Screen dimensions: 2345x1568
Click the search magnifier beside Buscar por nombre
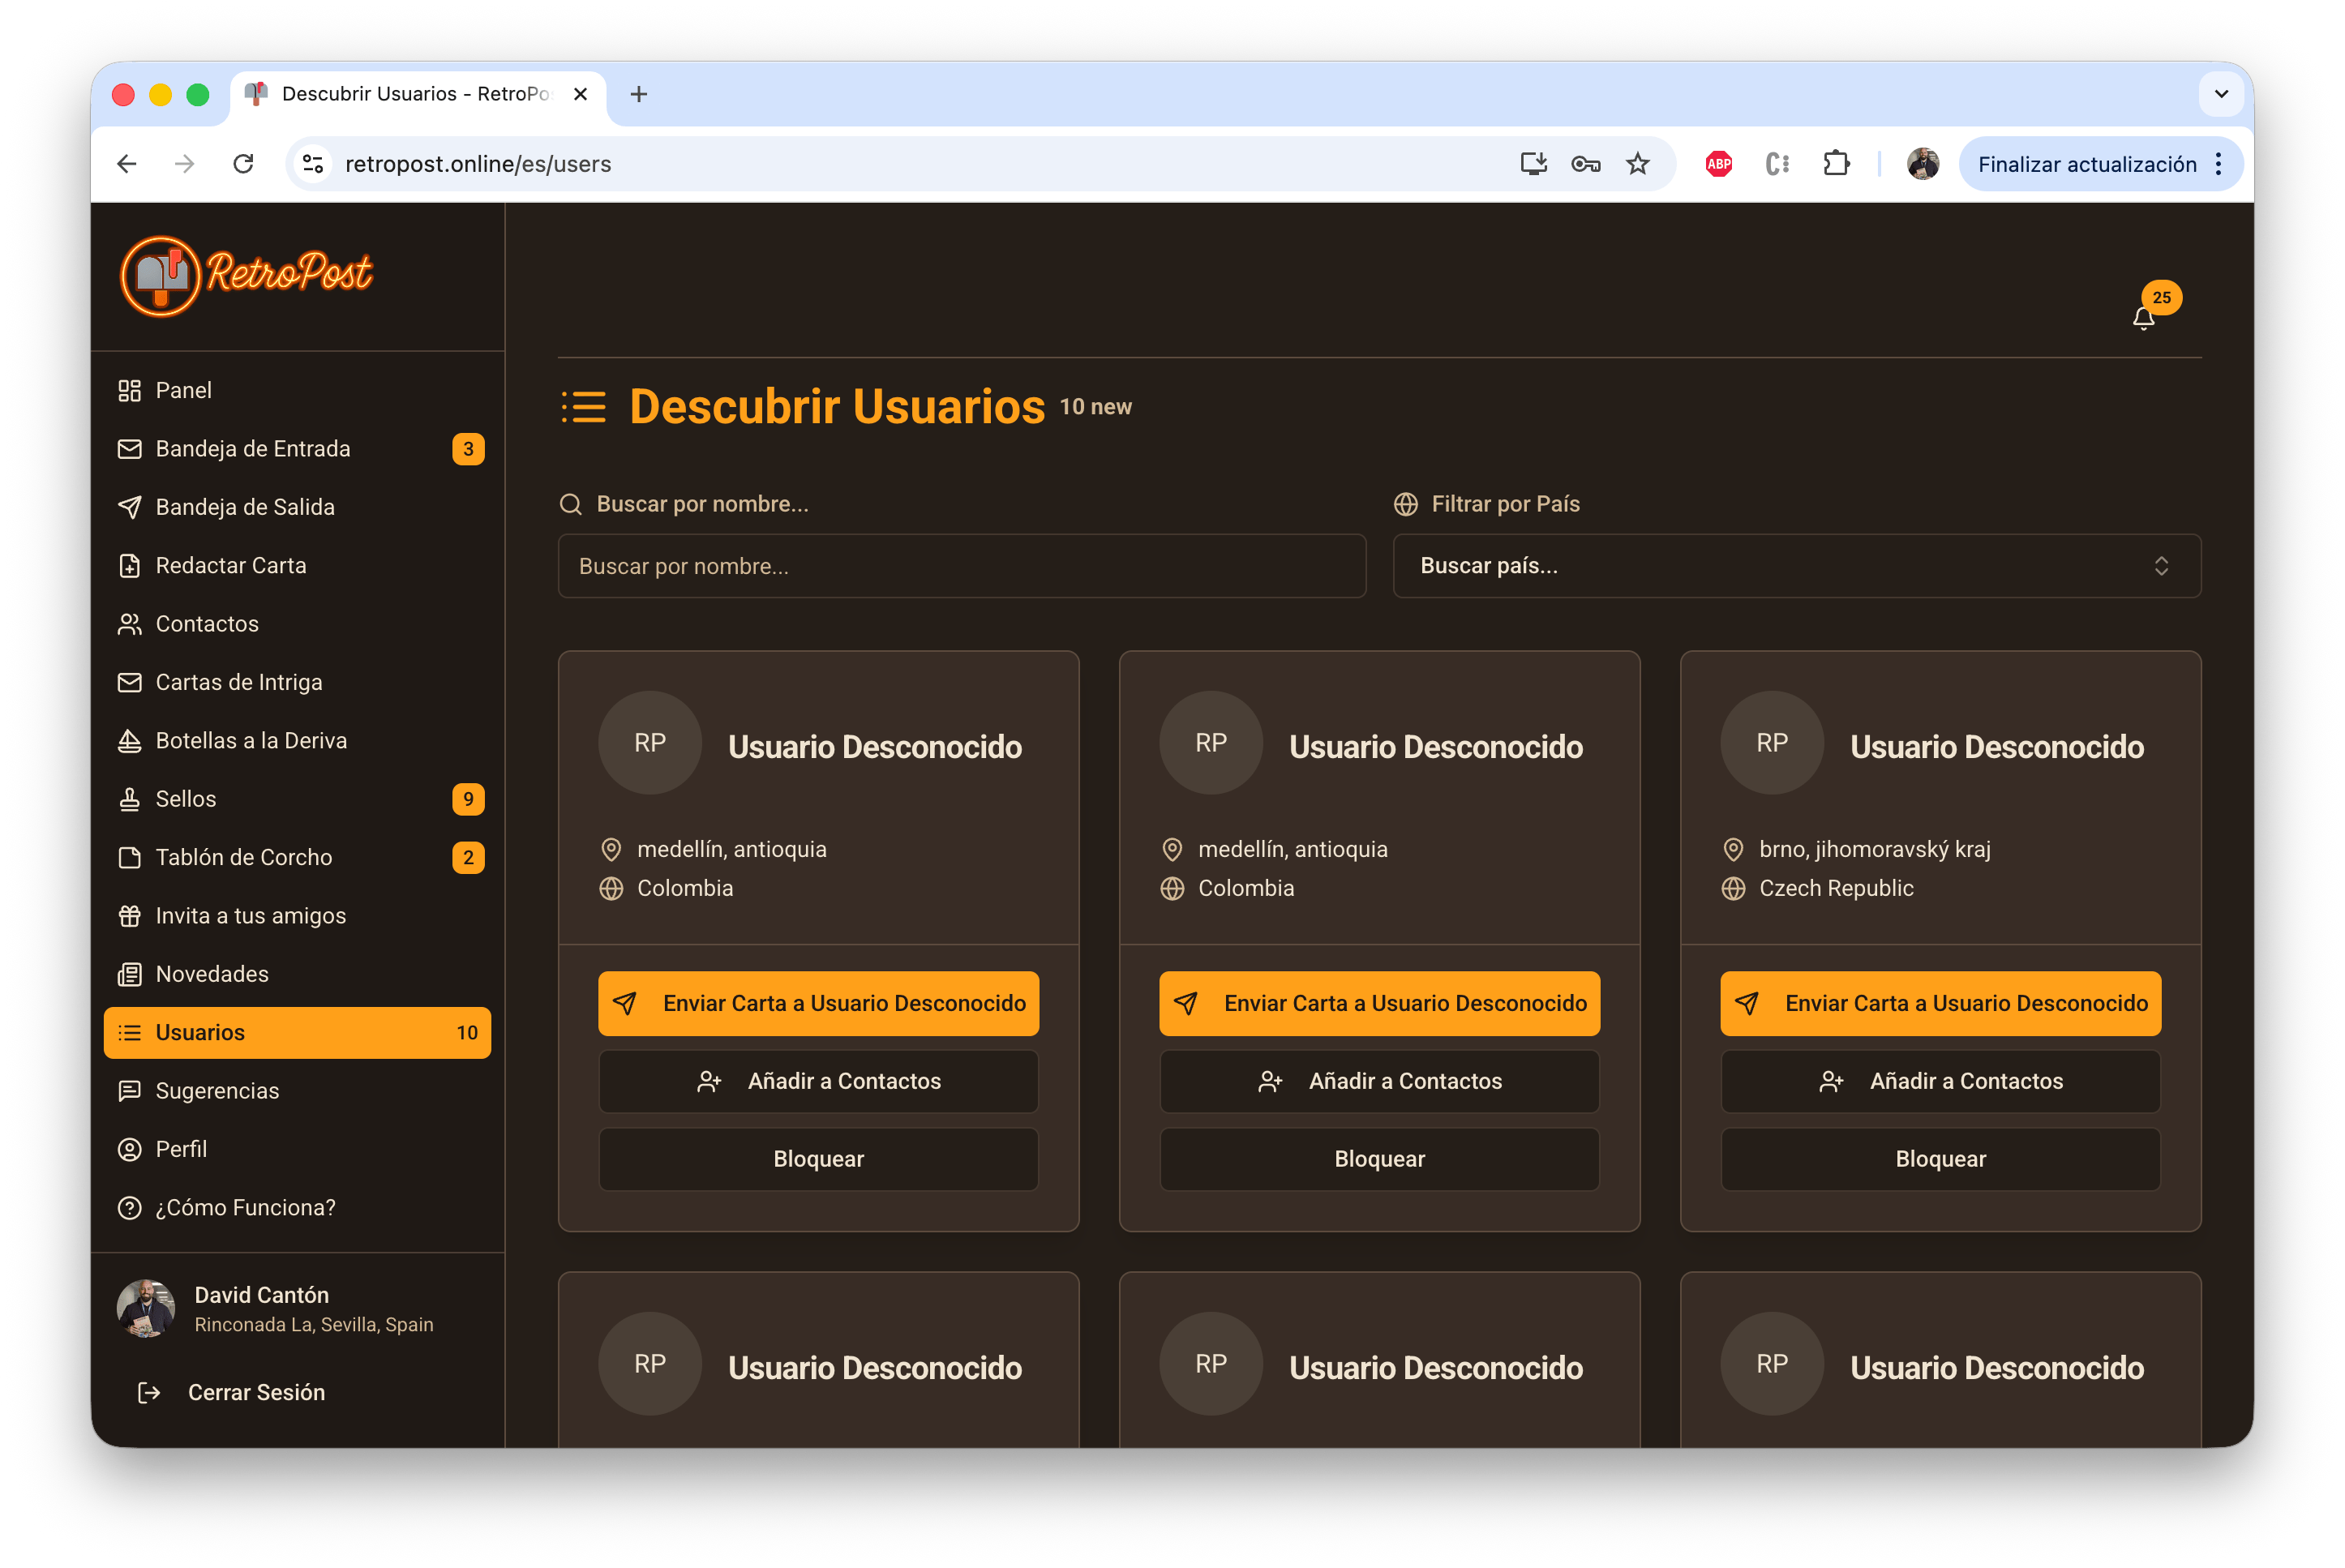coord(571,504)
